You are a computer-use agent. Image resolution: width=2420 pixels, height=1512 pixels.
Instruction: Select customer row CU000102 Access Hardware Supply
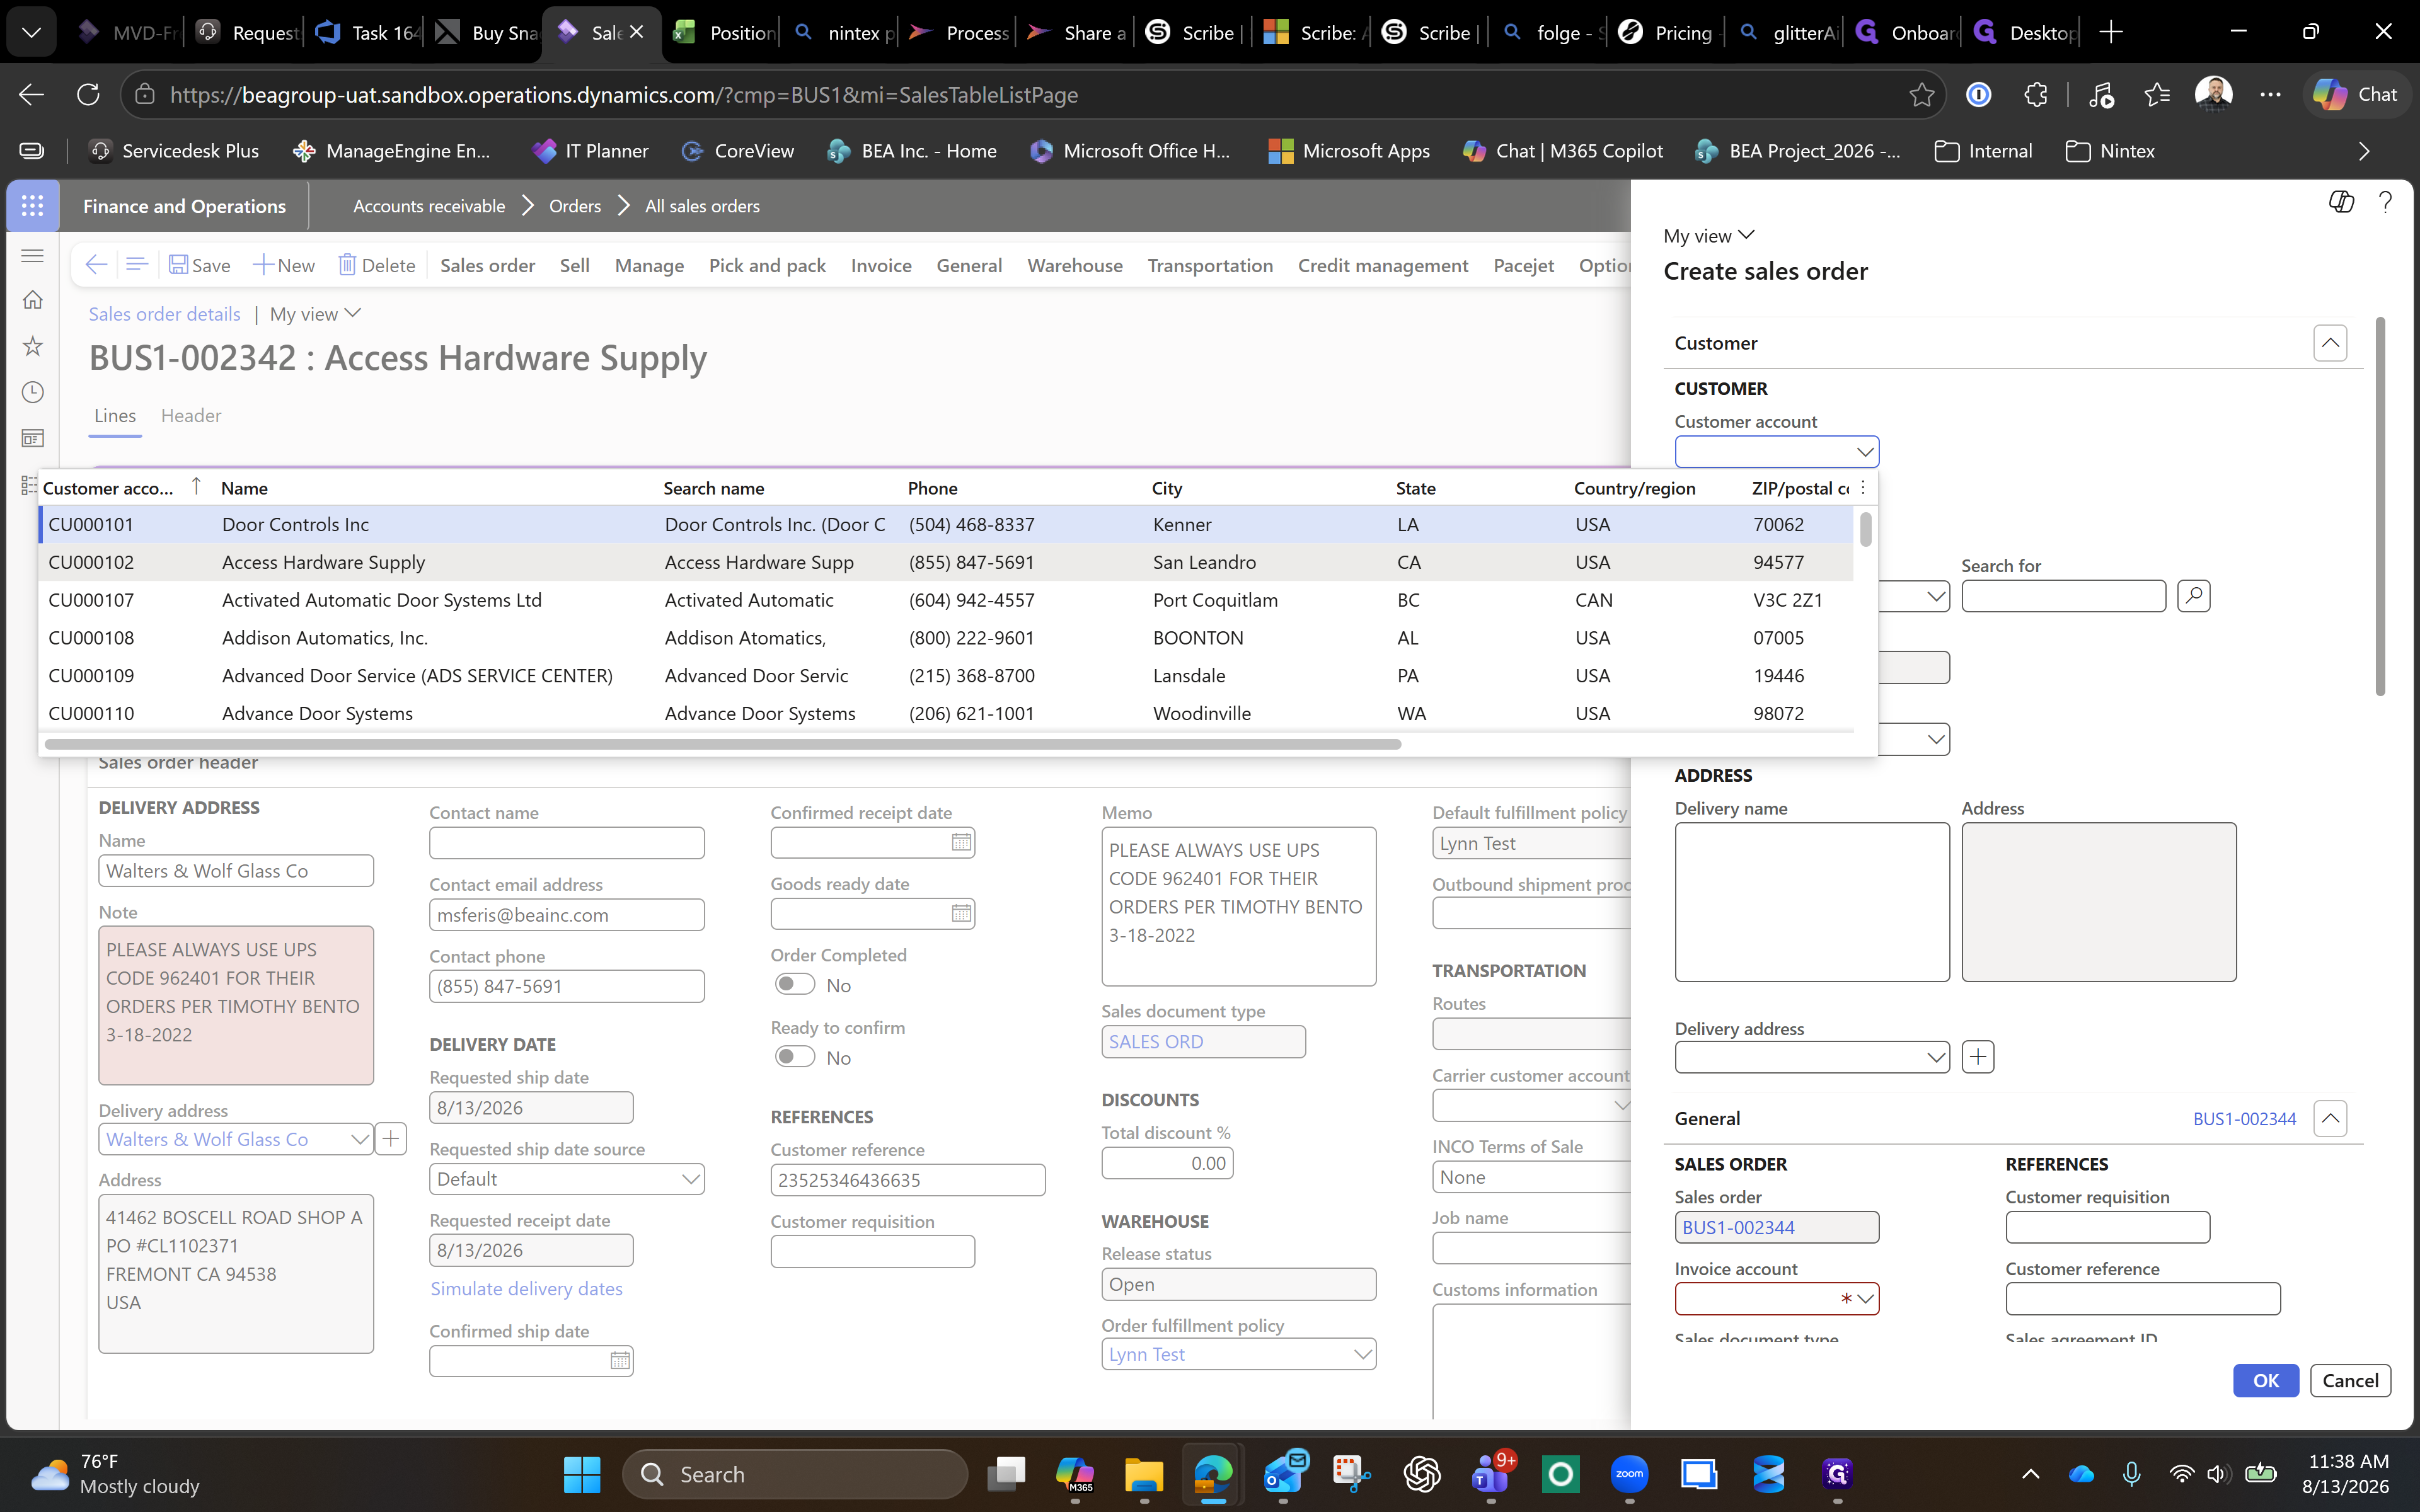[x=945, y=562]
